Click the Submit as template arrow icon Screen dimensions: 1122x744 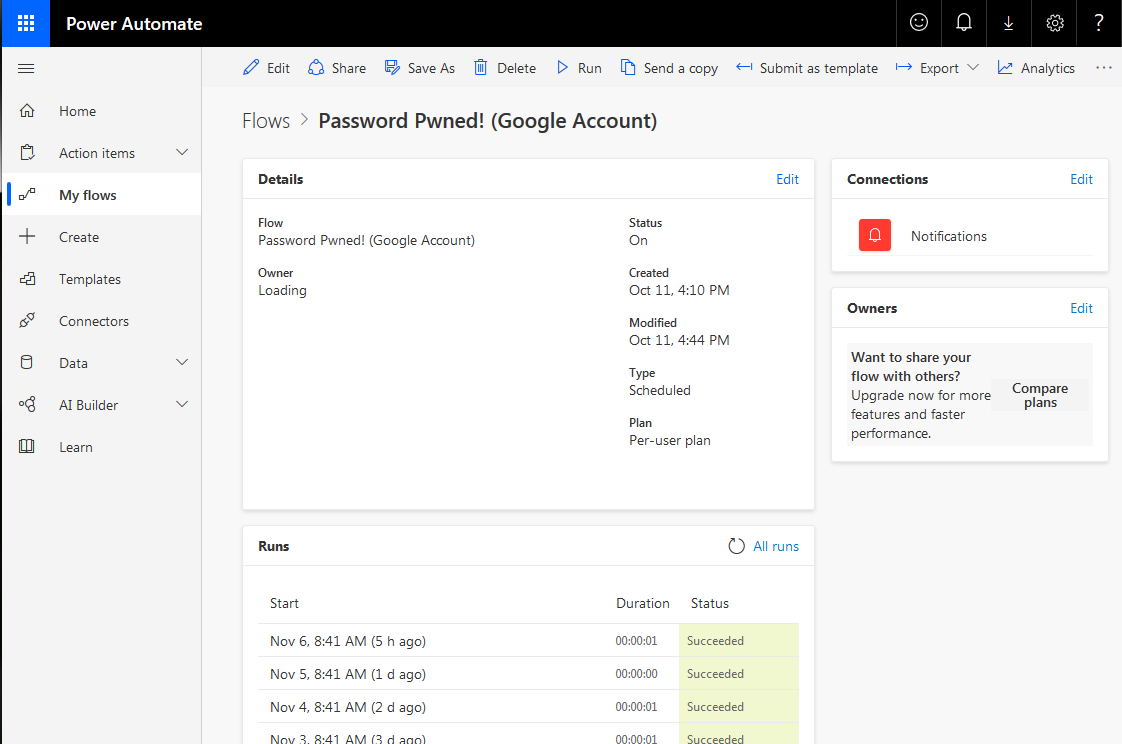pyautogui.click(x=744, y=67)
